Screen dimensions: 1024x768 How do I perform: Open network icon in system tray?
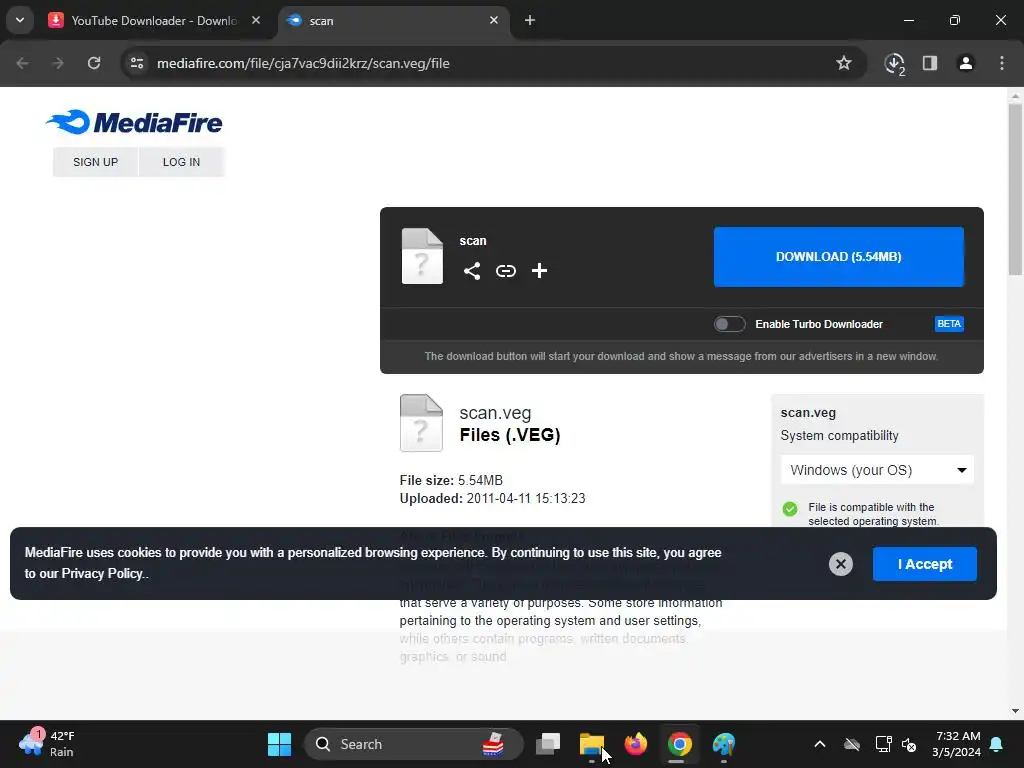coord(883,744)
